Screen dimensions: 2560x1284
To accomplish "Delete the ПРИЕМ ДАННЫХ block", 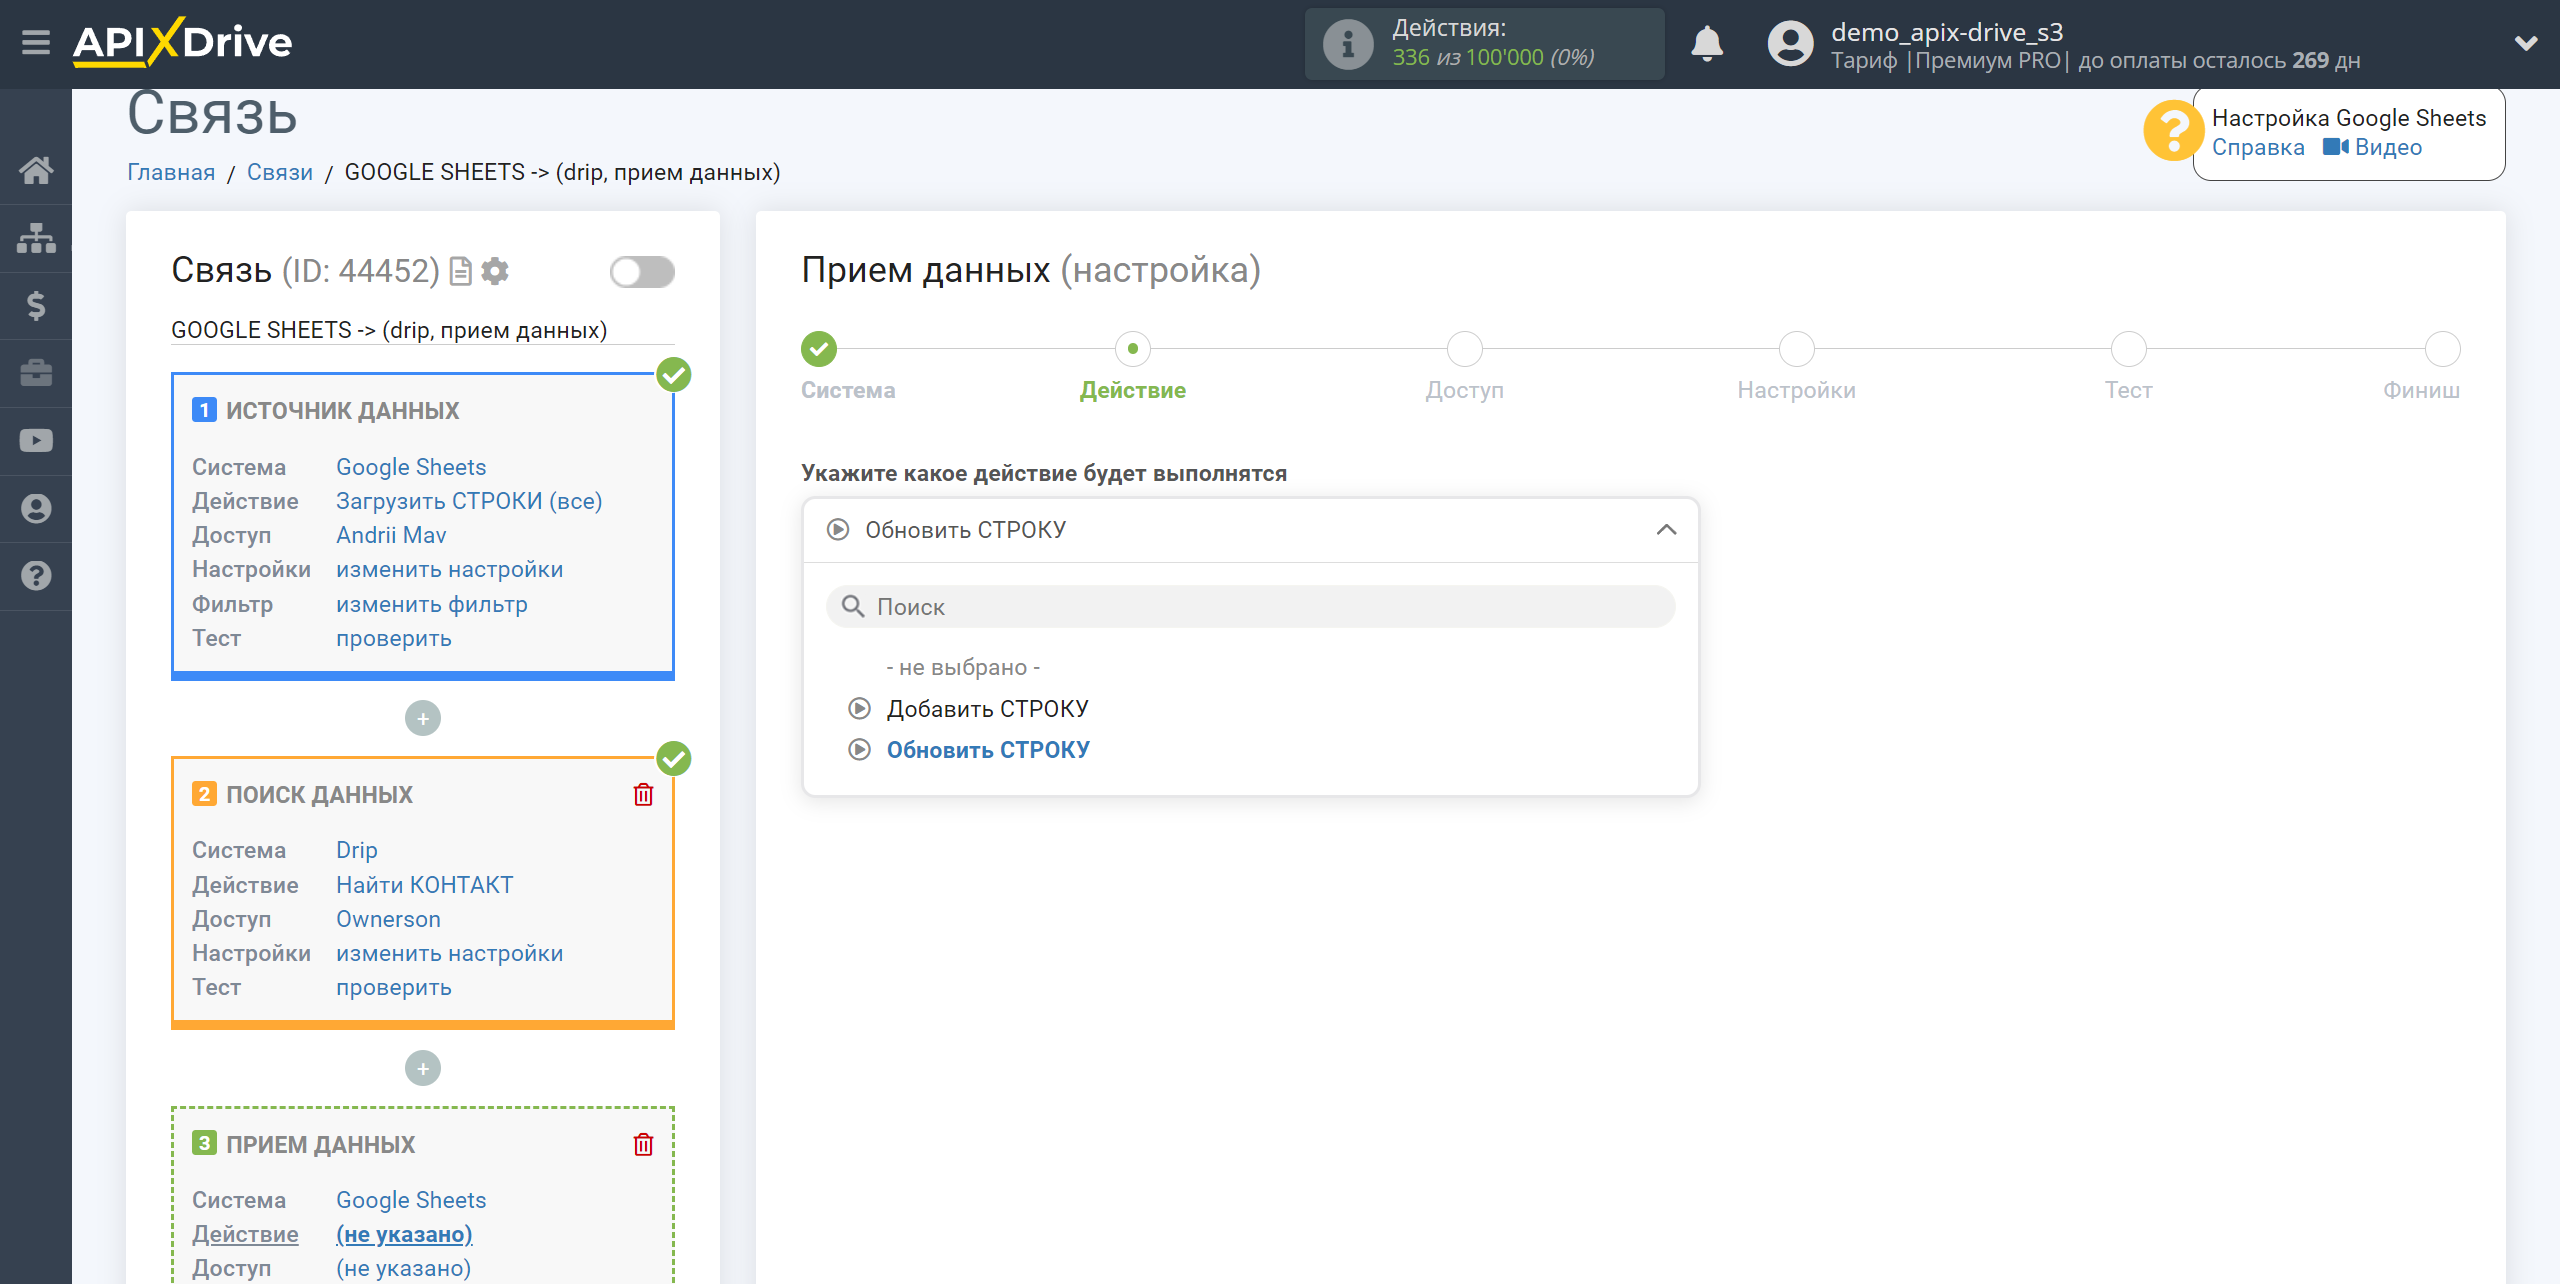I will tap(643, 1144).
